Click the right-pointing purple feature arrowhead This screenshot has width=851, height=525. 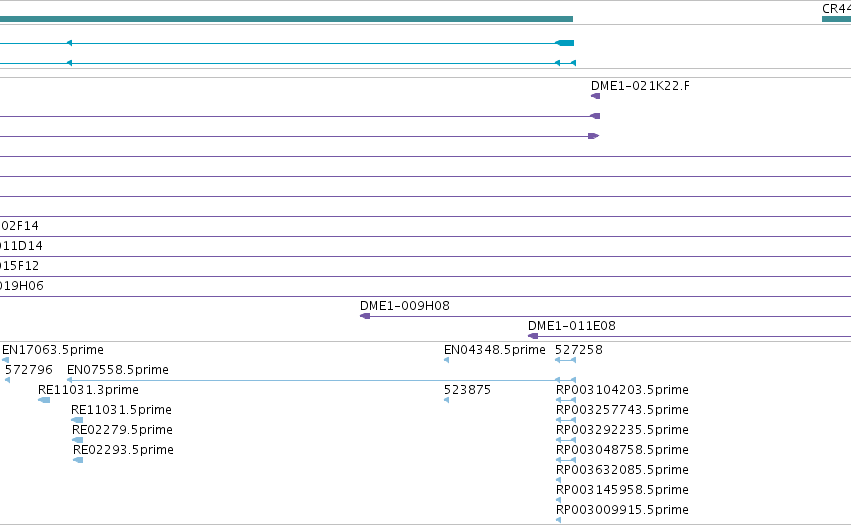click(594, 136)
